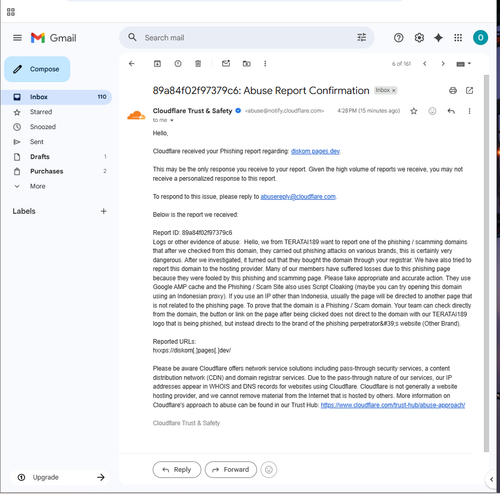Go back to inbox arrow
This screenshot has height=494, width=500.
coord(132,64)
